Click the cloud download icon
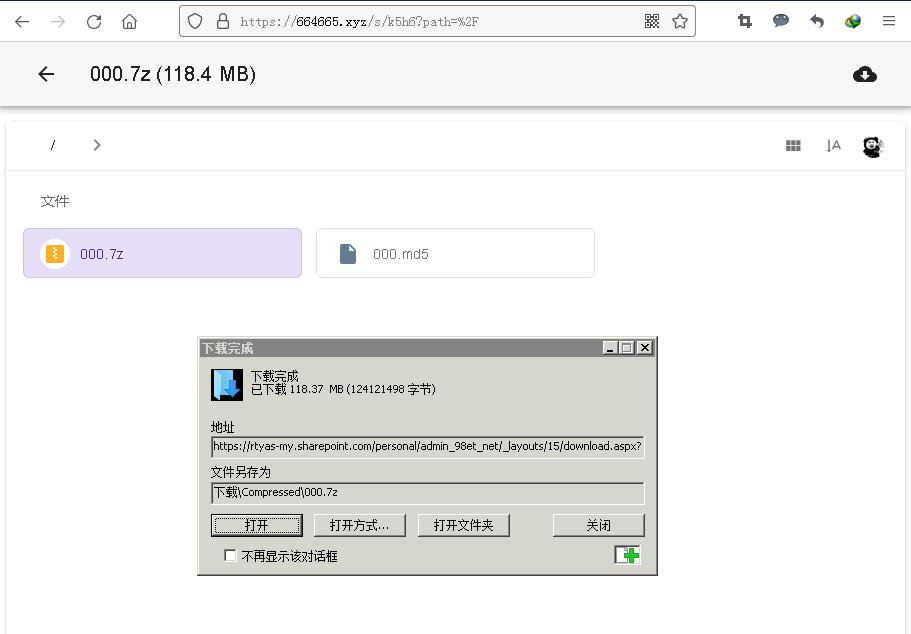This screenshot has height=634, width=911. (x=865, y=75)
